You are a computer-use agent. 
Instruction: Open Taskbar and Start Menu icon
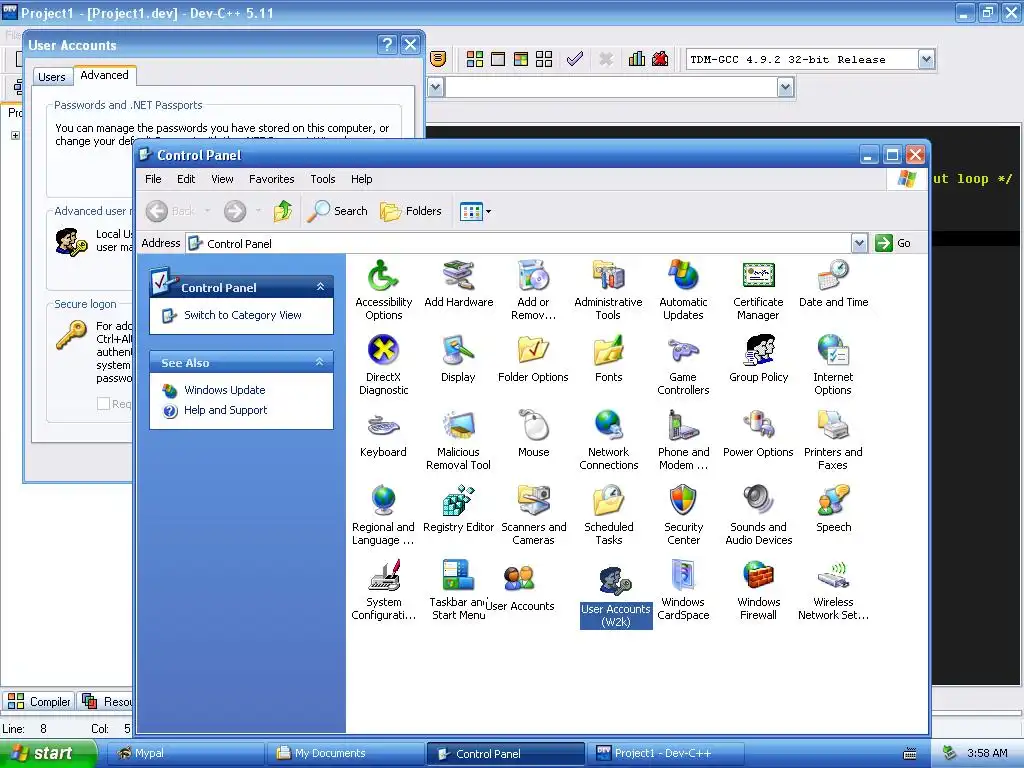(x=458, y=590)
